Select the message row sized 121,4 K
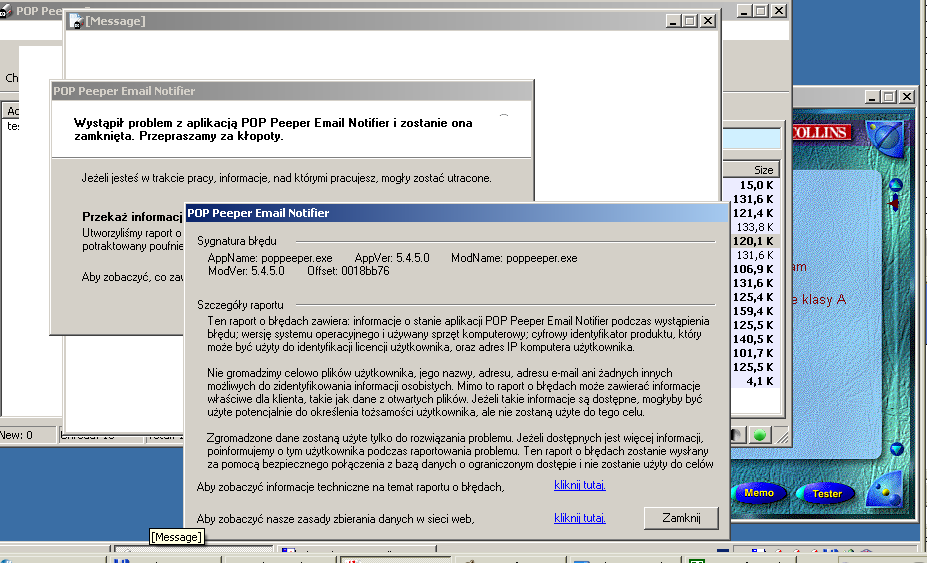 click(x=751, y=213)
